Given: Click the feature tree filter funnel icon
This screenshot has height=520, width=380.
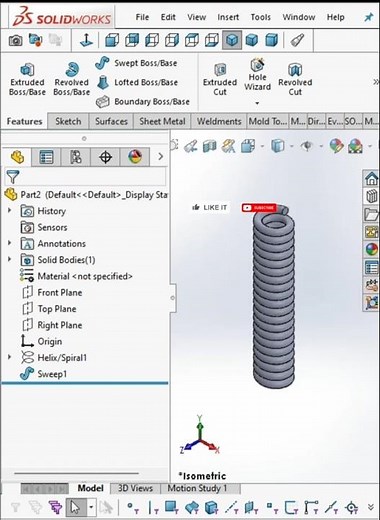Looking at the screenshot, I should (13, 177).
